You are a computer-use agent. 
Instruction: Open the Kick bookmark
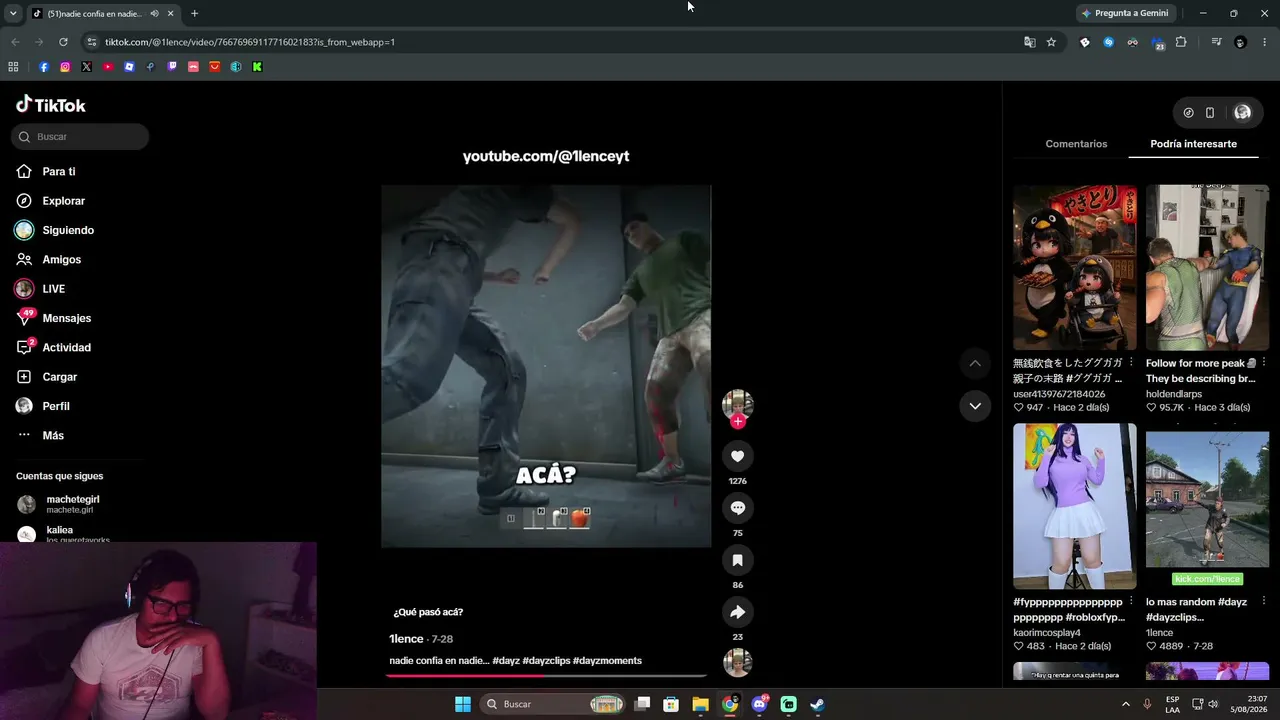click(257, 67)
